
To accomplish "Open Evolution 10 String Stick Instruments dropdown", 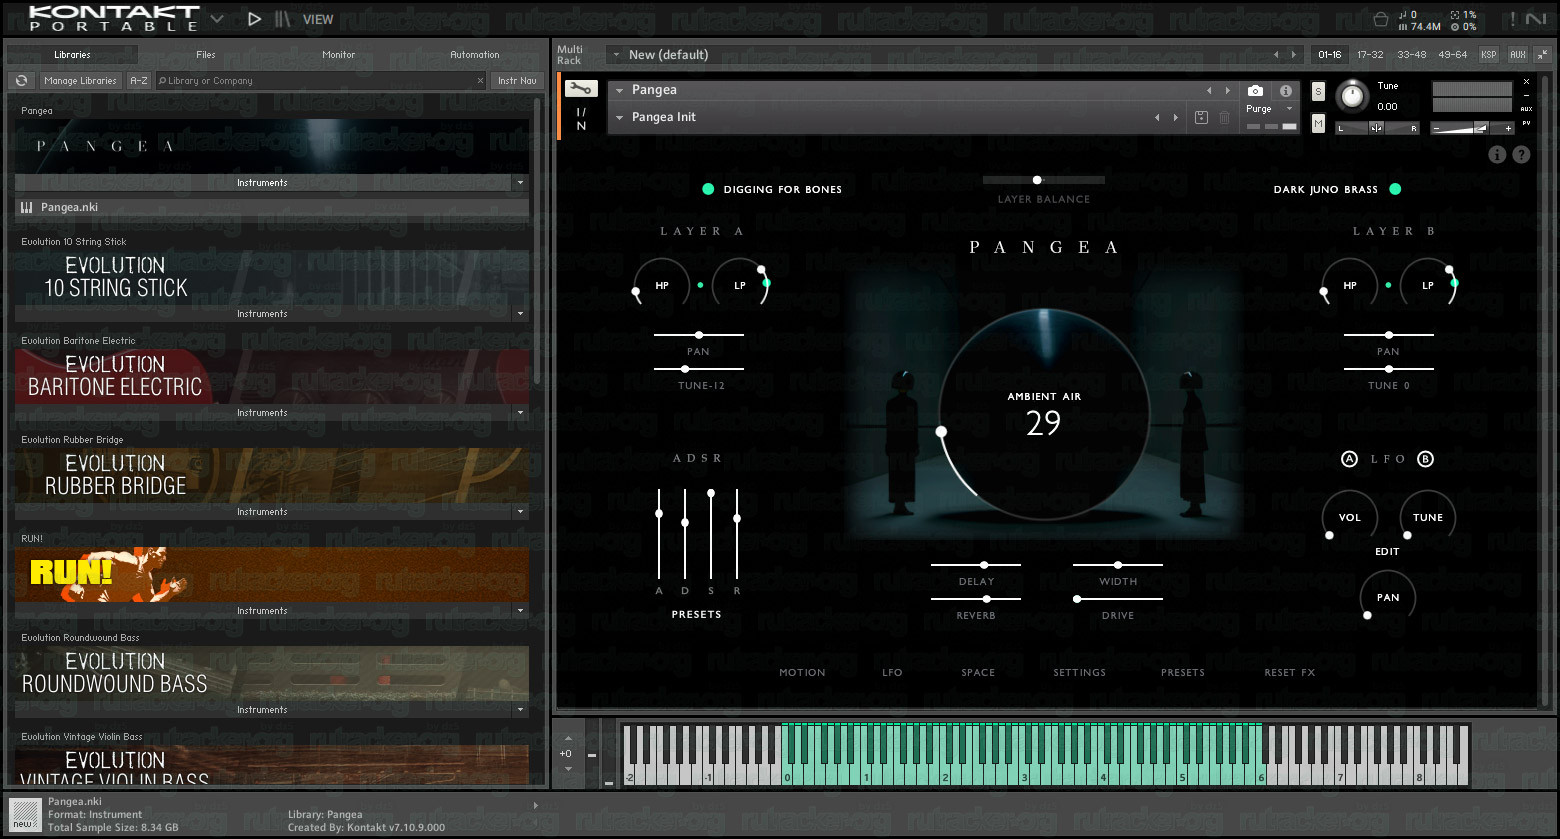I will tap(520, 314).
